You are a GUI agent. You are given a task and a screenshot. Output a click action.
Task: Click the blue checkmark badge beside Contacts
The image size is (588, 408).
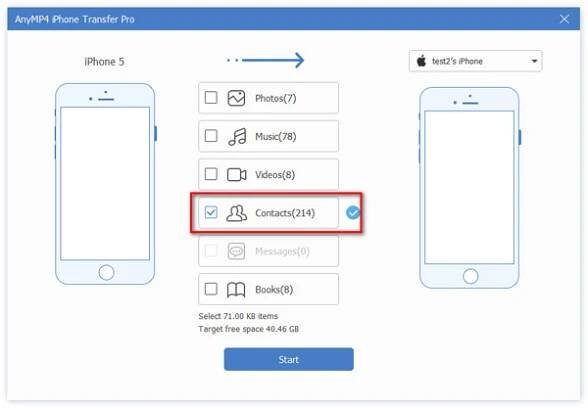352,213
